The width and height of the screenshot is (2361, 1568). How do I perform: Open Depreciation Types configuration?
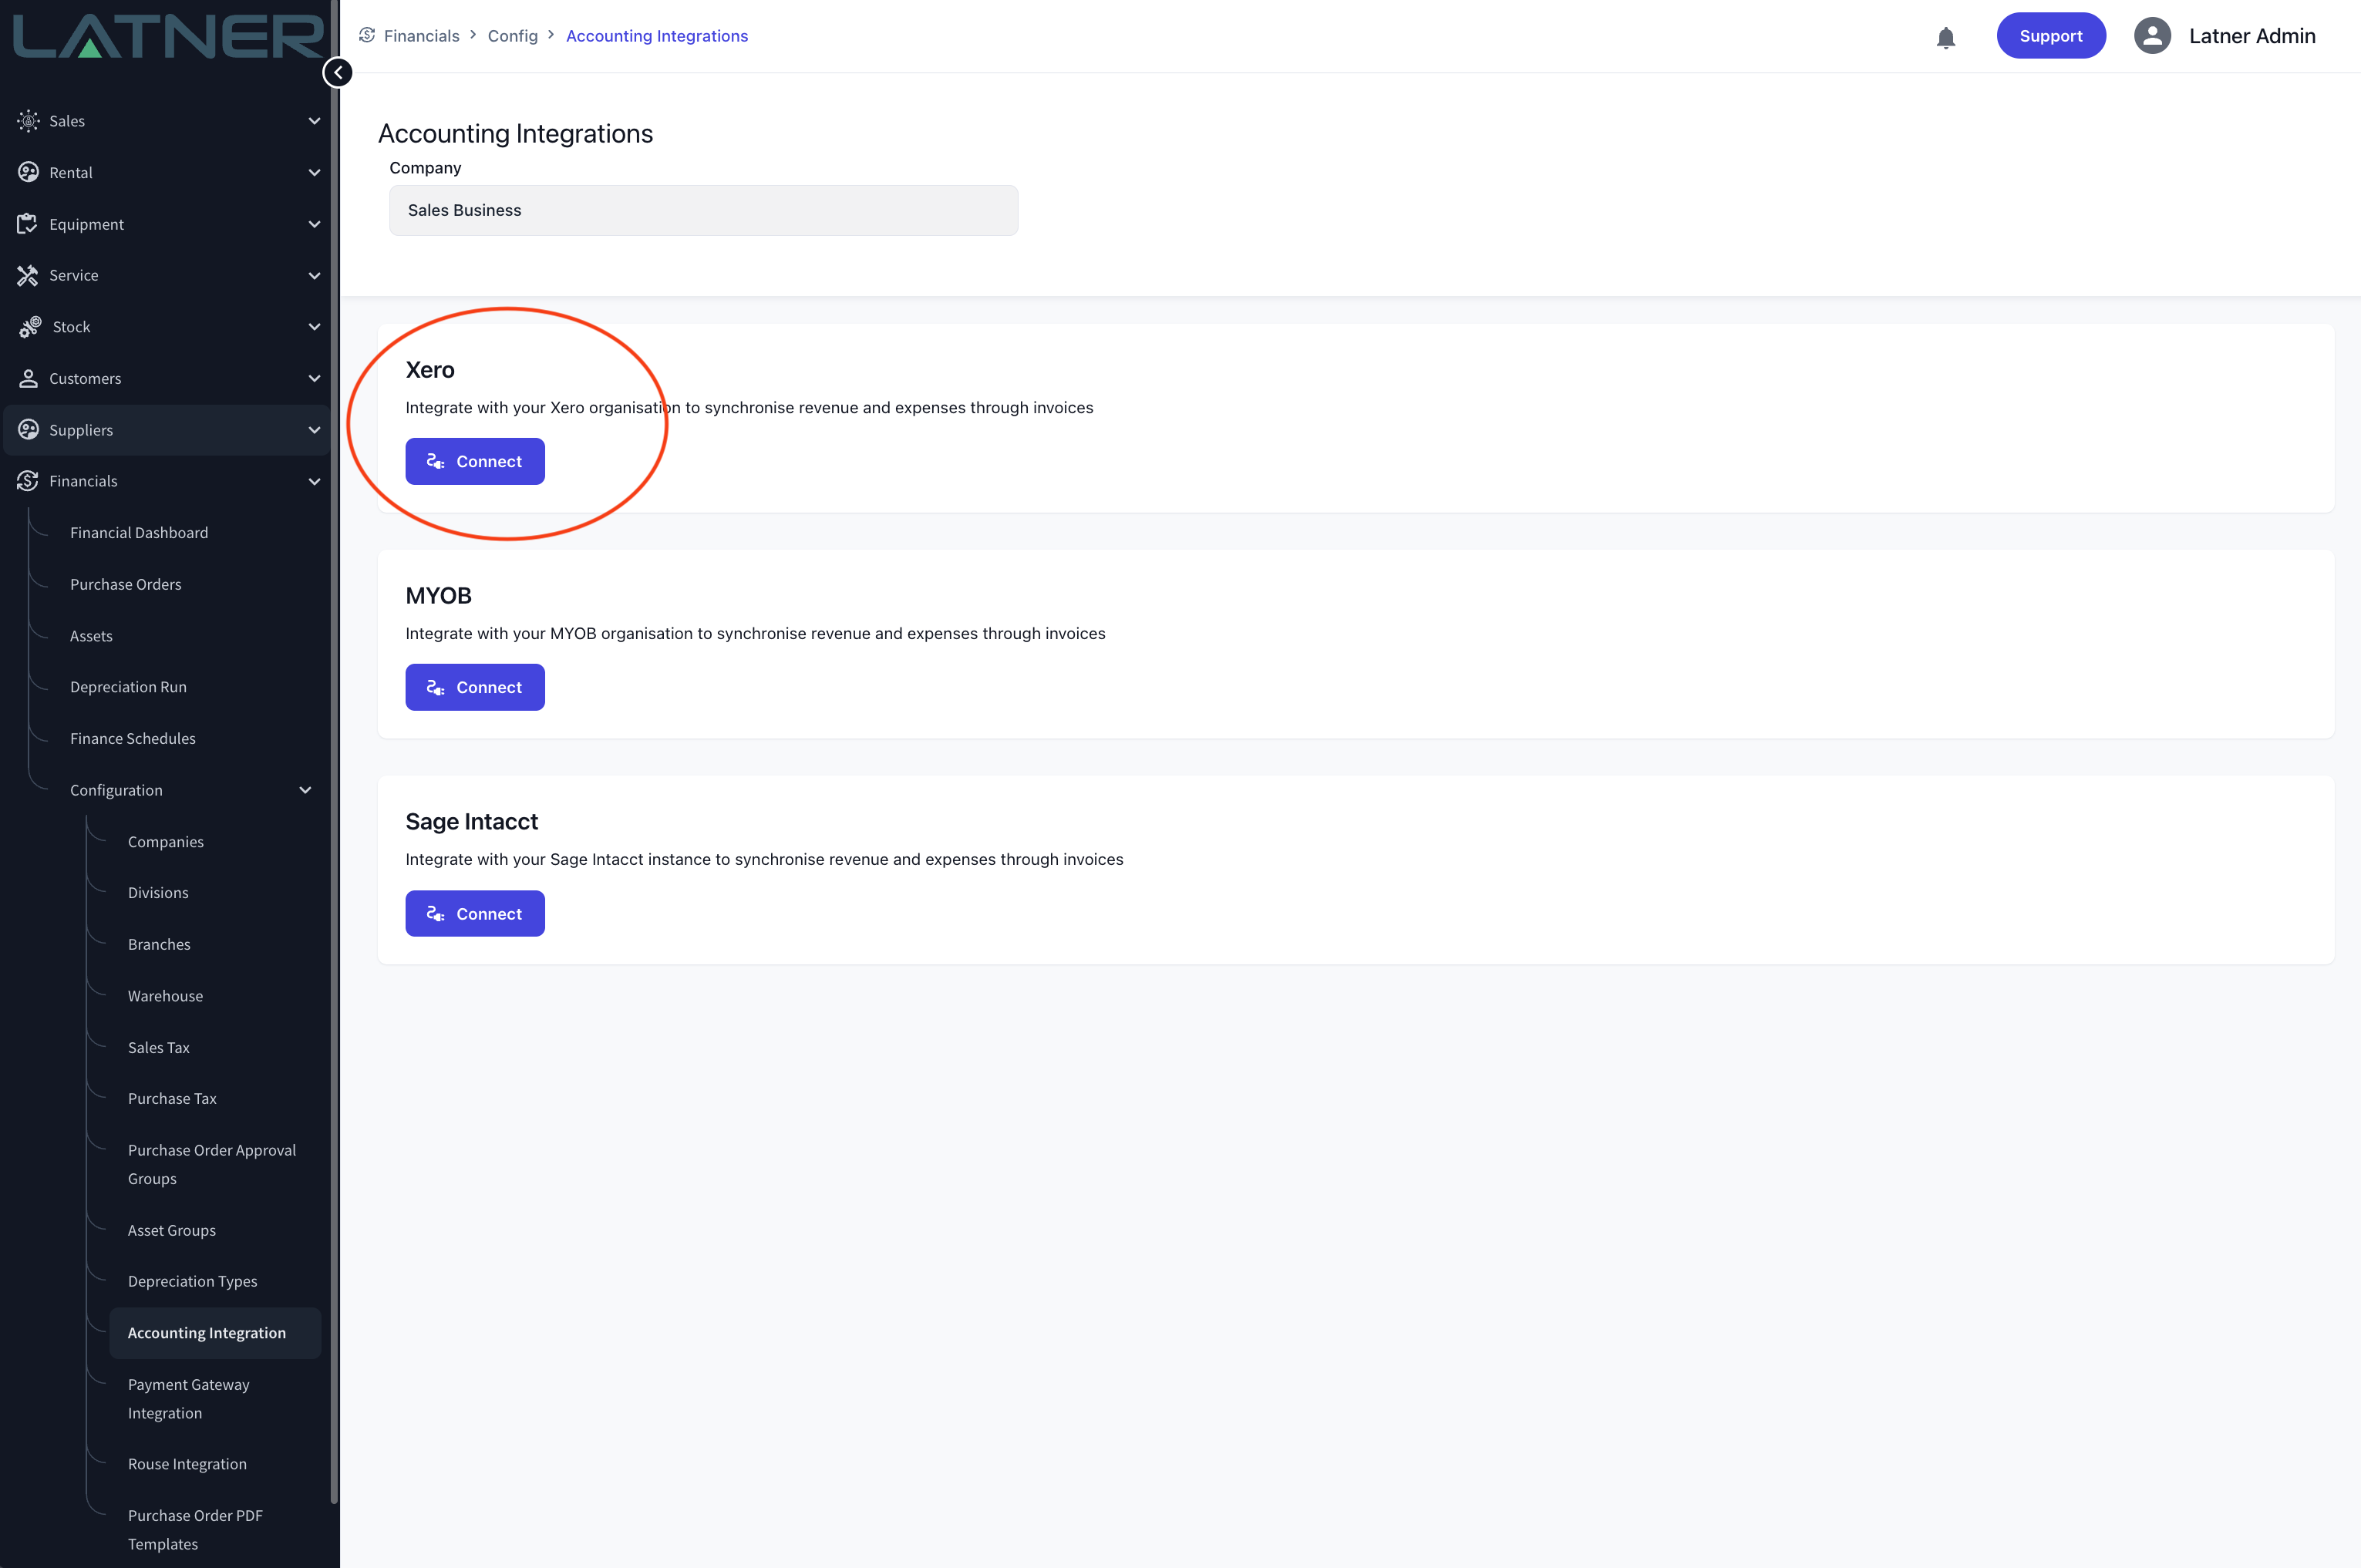pos(192,1281)
